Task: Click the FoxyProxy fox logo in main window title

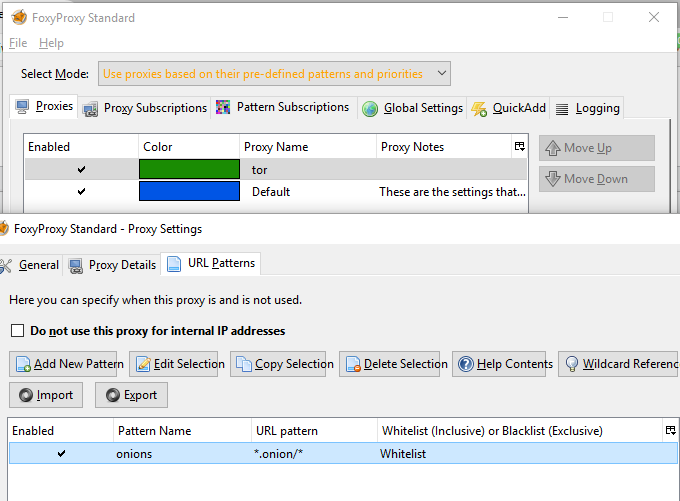Action: (x=19, y=17)
